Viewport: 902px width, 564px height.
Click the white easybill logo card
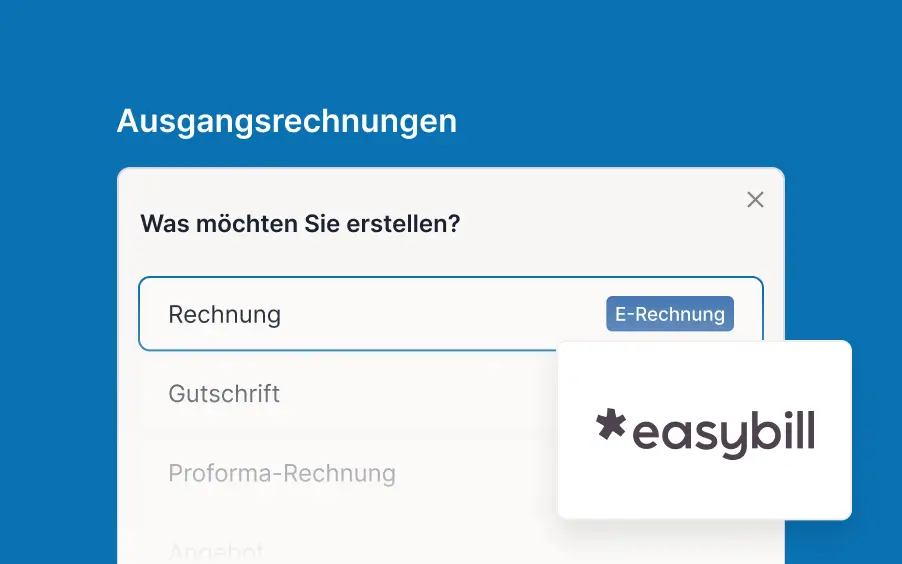click(704, 490)
